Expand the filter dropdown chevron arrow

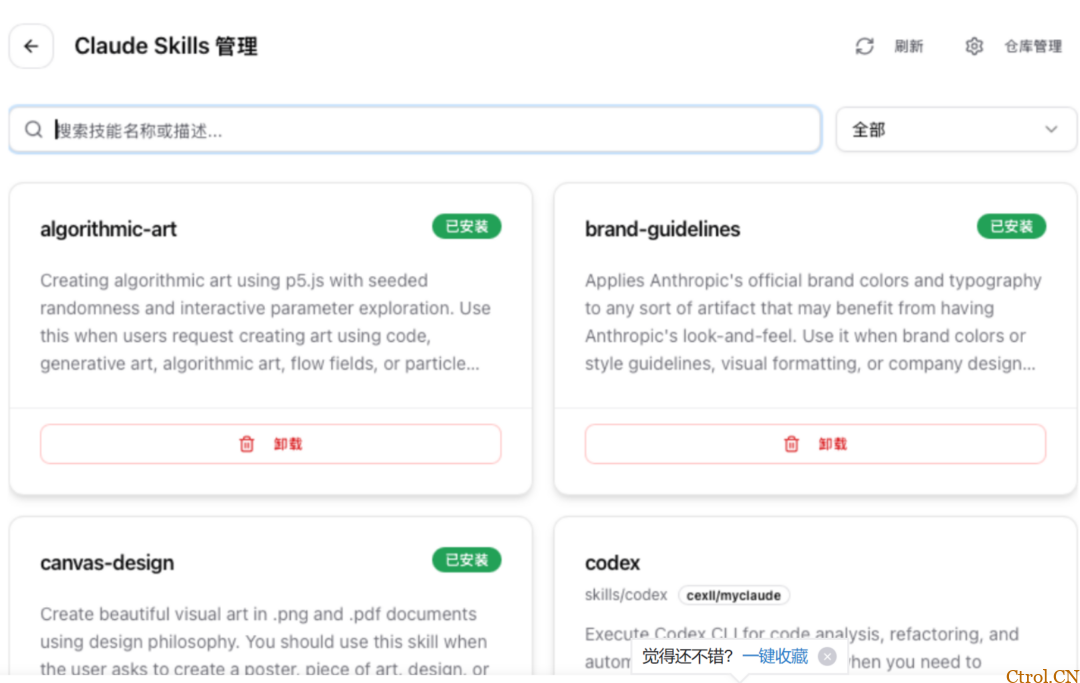click(1051, 129)
